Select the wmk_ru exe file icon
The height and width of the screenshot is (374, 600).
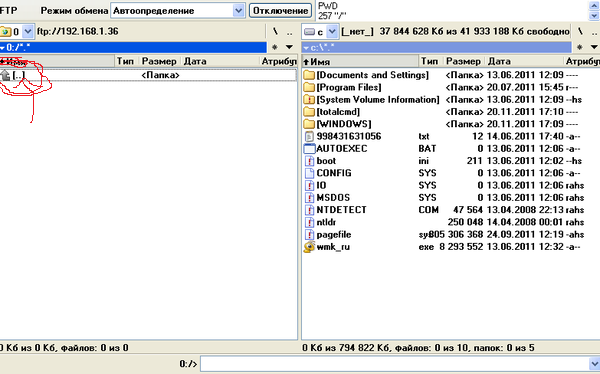(309, 247)
